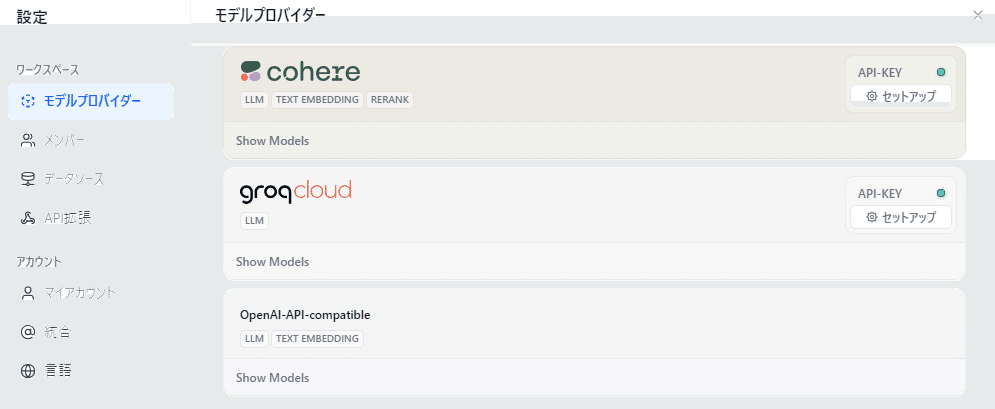Click the GroqCloud logo

tap(295, 190)
